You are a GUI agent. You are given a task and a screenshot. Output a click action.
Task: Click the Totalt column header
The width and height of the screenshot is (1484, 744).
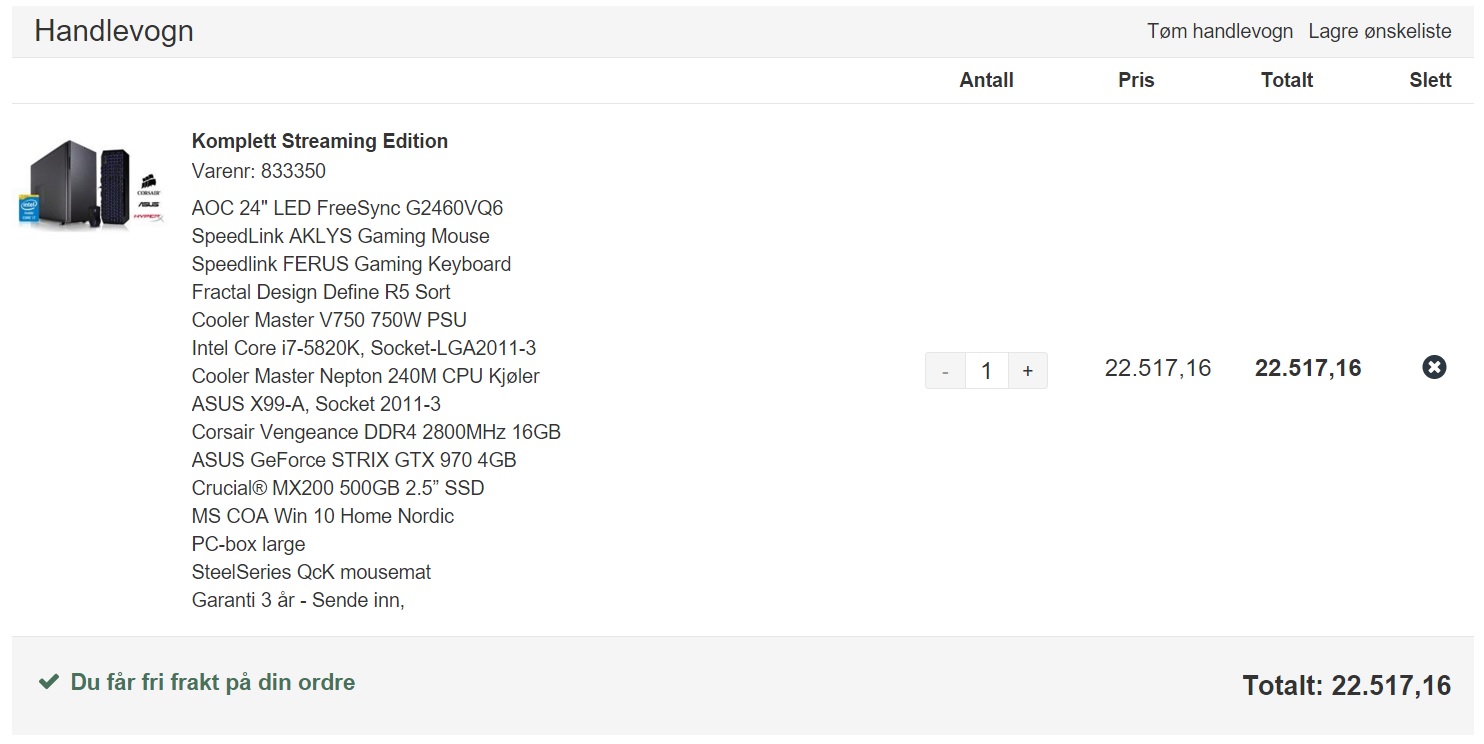pos(1287,80)
